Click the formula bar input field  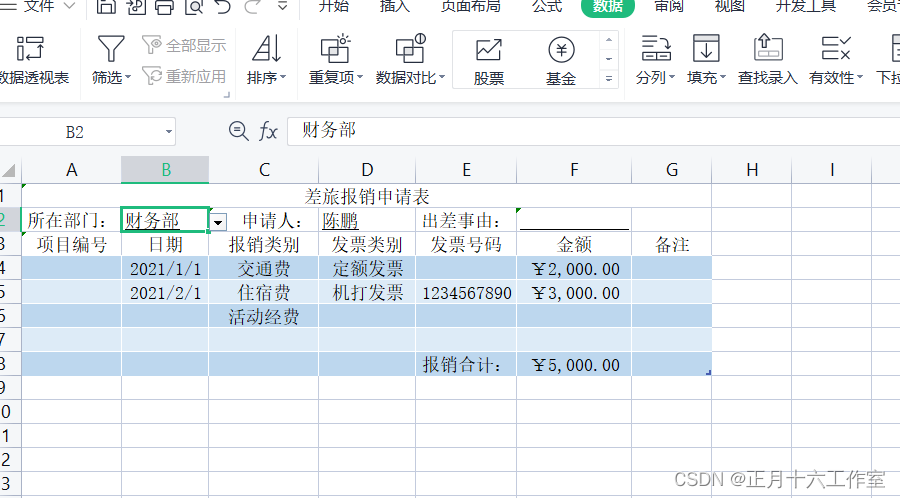tap(593, 131)
